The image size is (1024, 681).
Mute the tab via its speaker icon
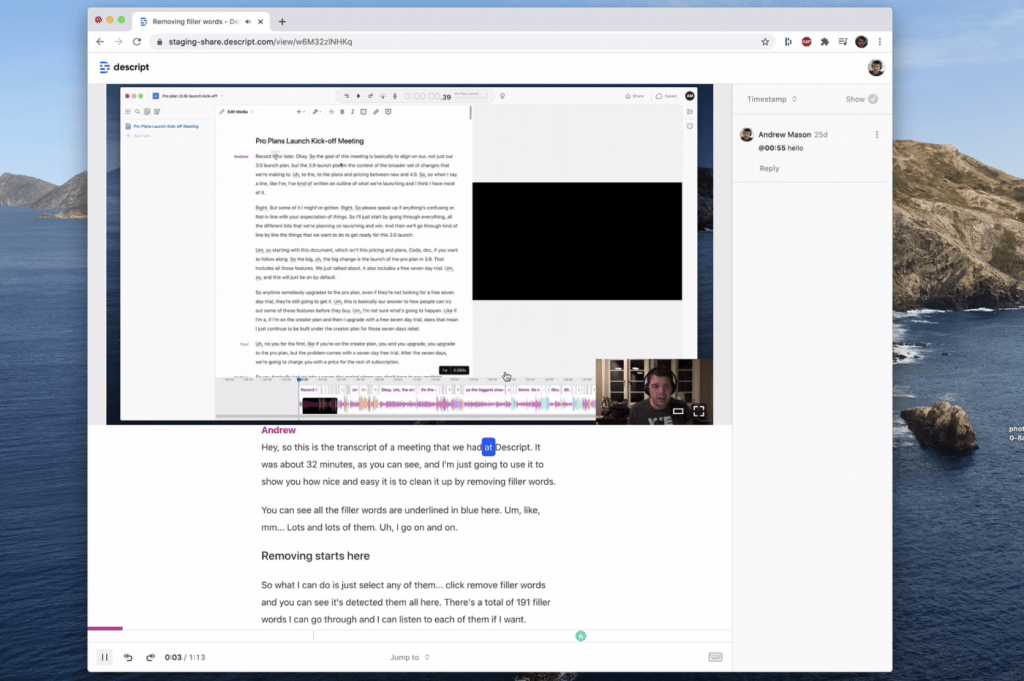pos(248,22)
